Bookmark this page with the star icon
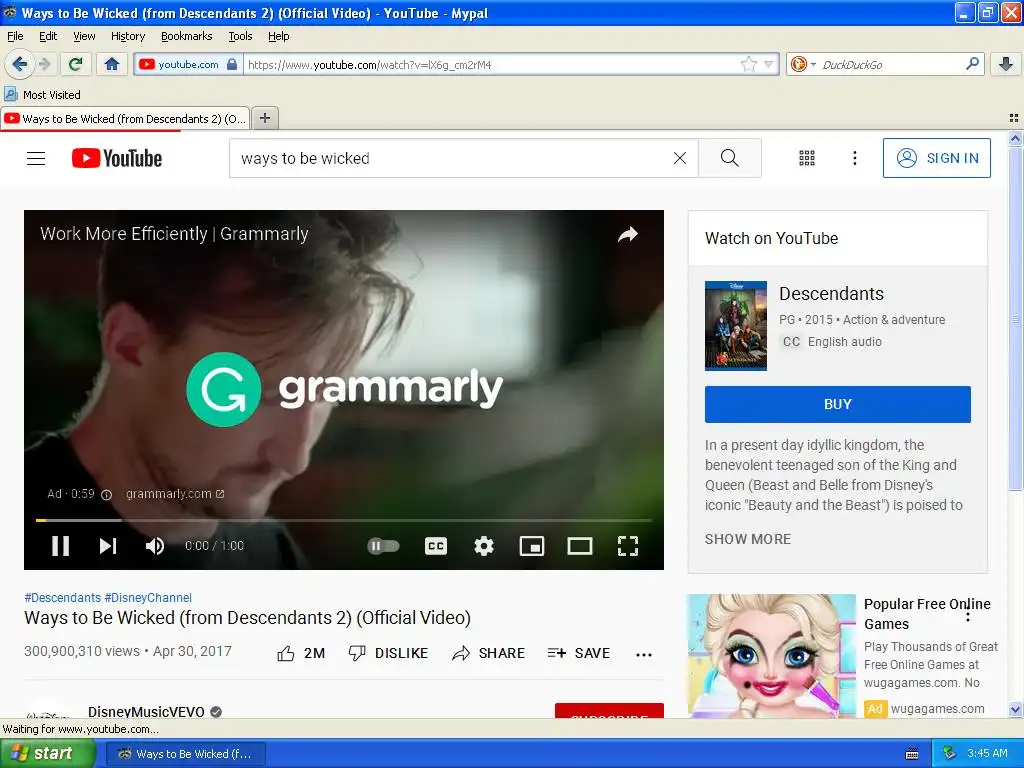 [748, 64]
